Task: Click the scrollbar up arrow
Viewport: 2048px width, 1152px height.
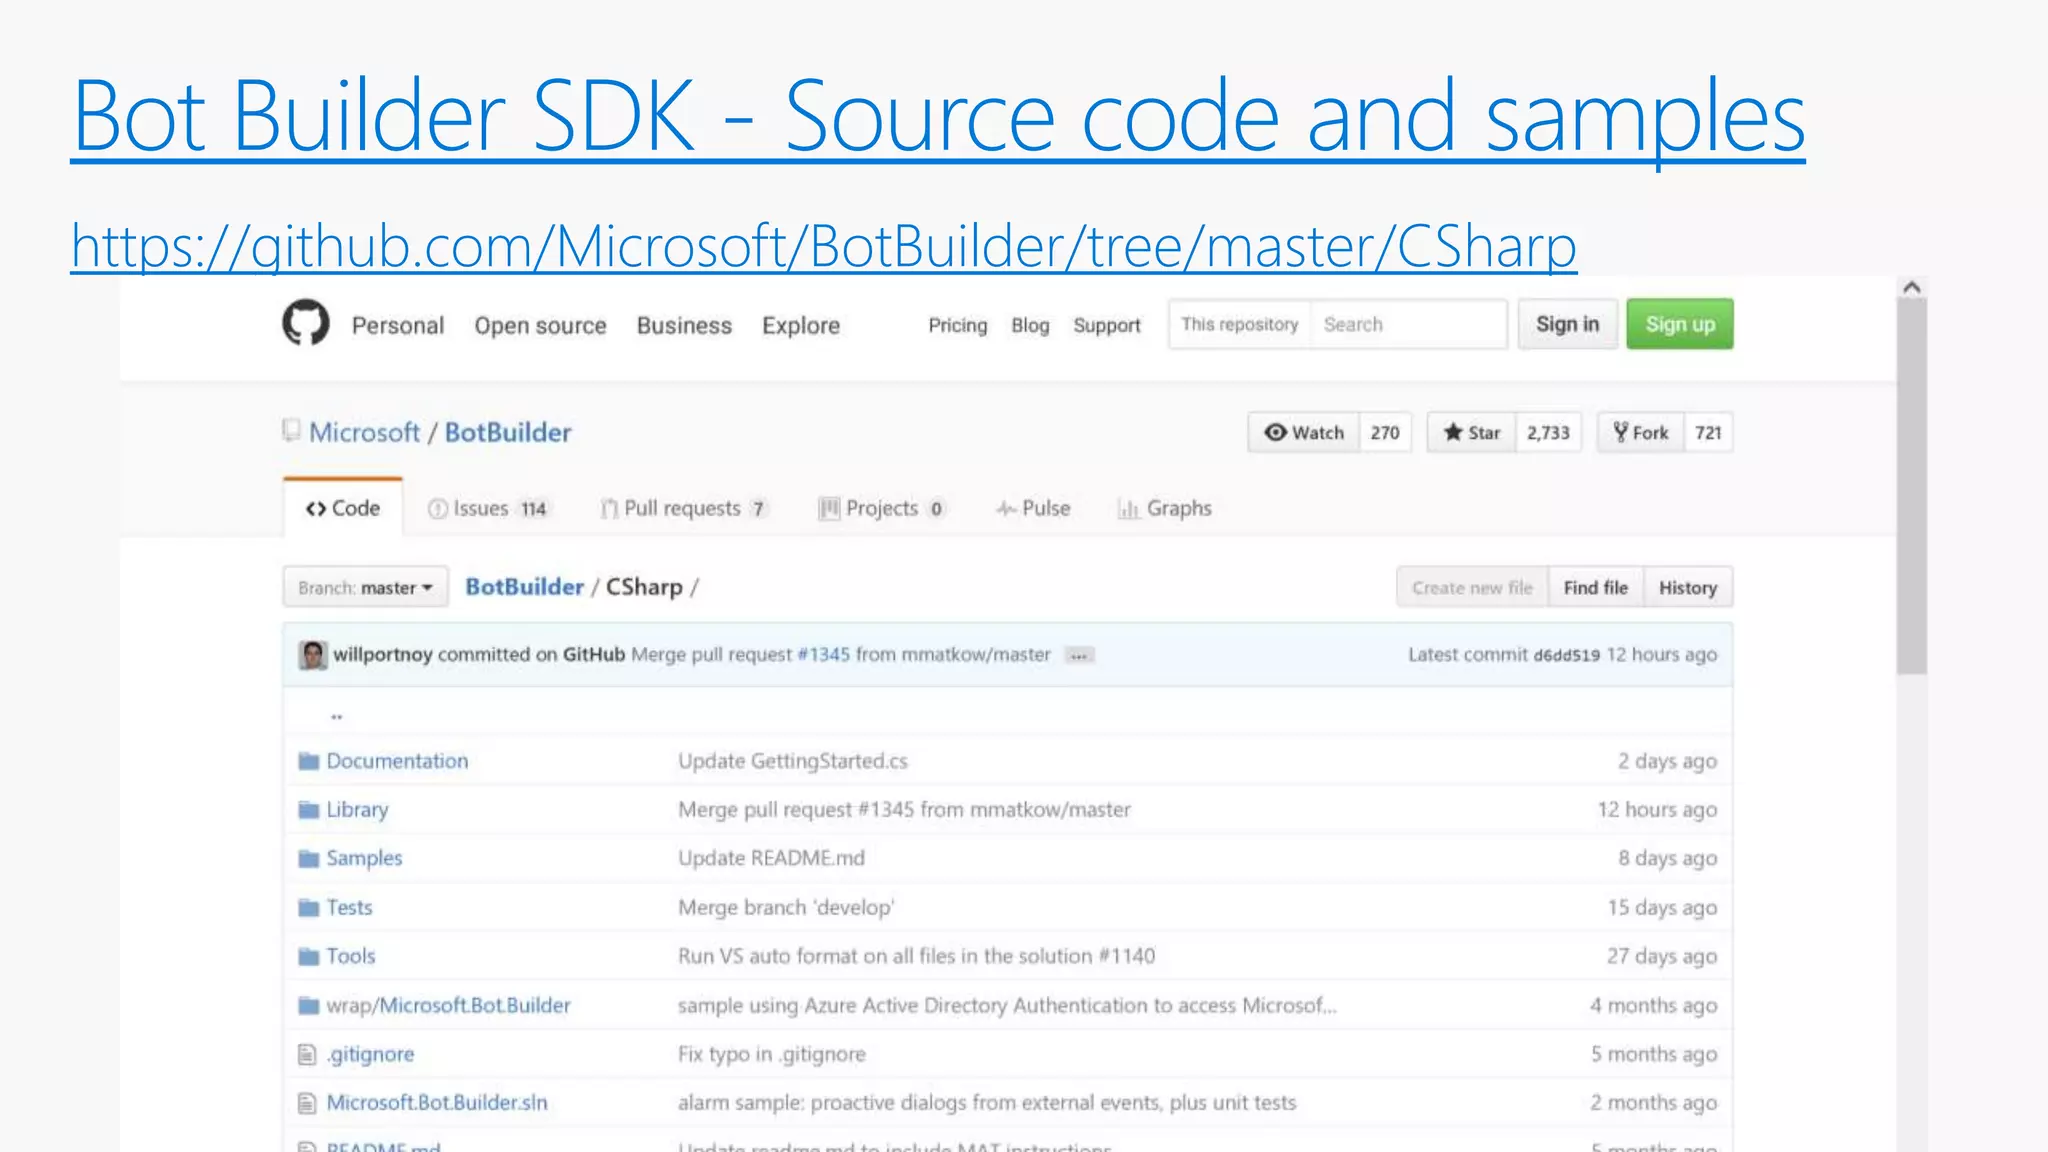Action: 1912,287
